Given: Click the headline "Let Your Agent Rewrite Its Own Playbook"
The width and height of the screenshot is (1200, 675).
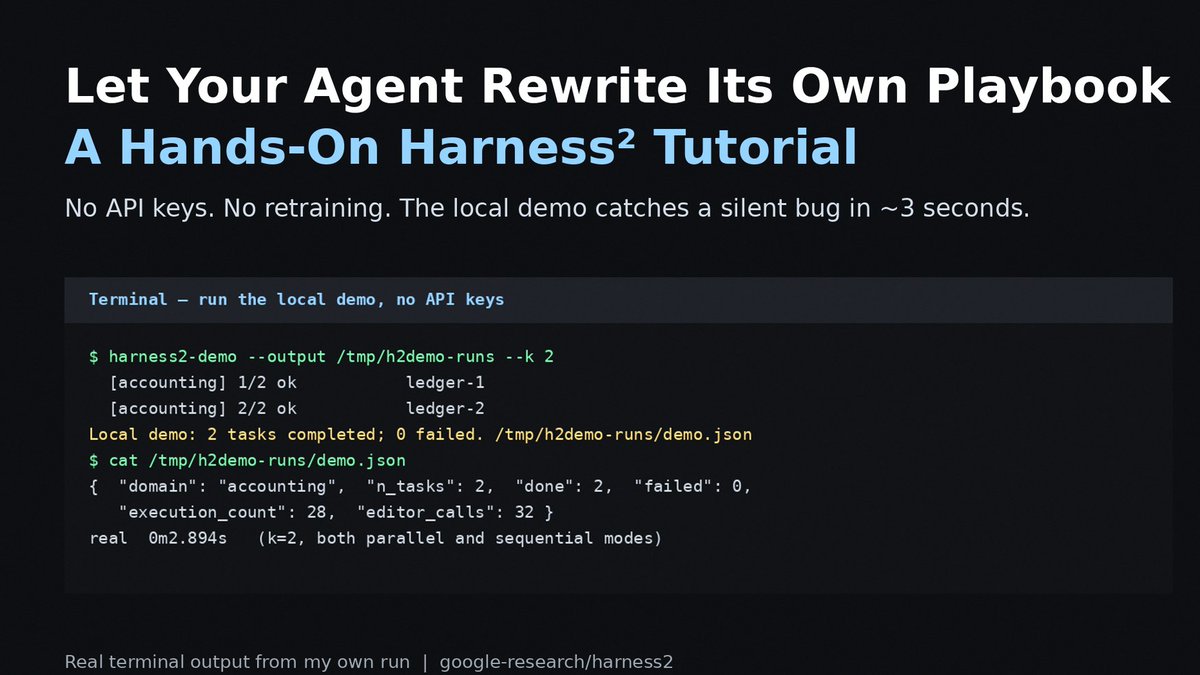Looking at the screenshot, I should pos(617,87).
